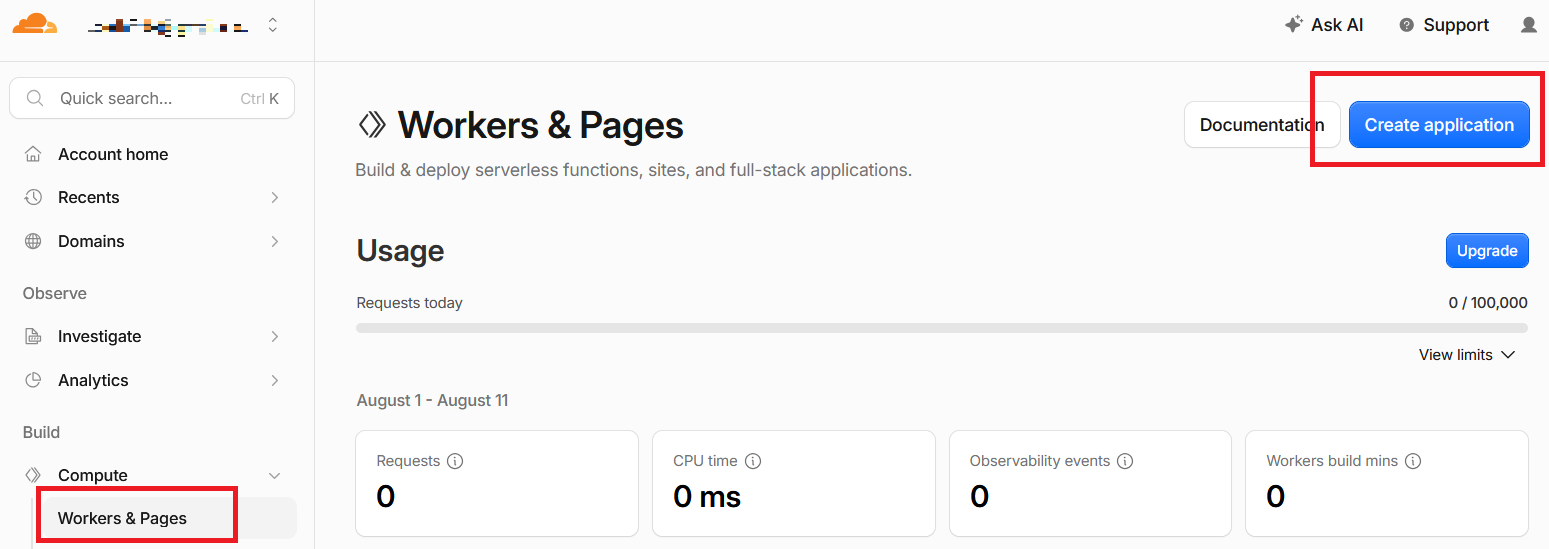The width and height of the screenshot is (1549, 549).
Task: Click the Support question mark icon
Action: tap(1407, 25)
